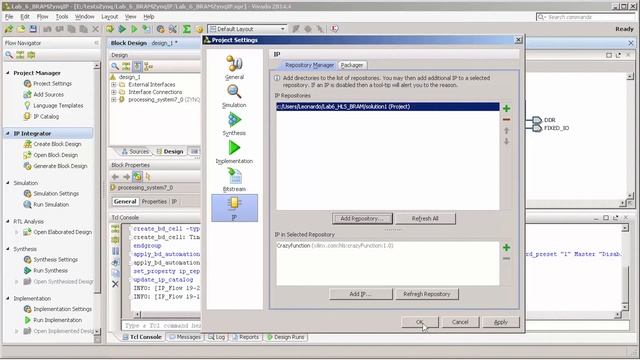Open the Default Layout dropdown

pos(247,29)
